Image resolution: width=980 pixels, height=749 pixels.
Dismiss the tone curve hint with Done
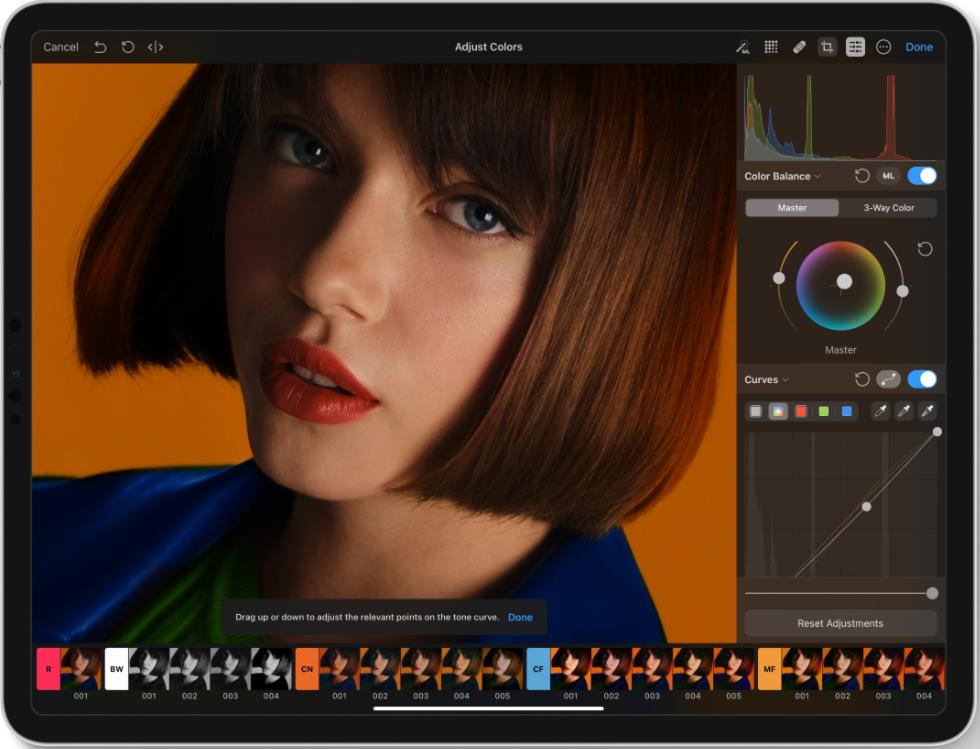520,617
